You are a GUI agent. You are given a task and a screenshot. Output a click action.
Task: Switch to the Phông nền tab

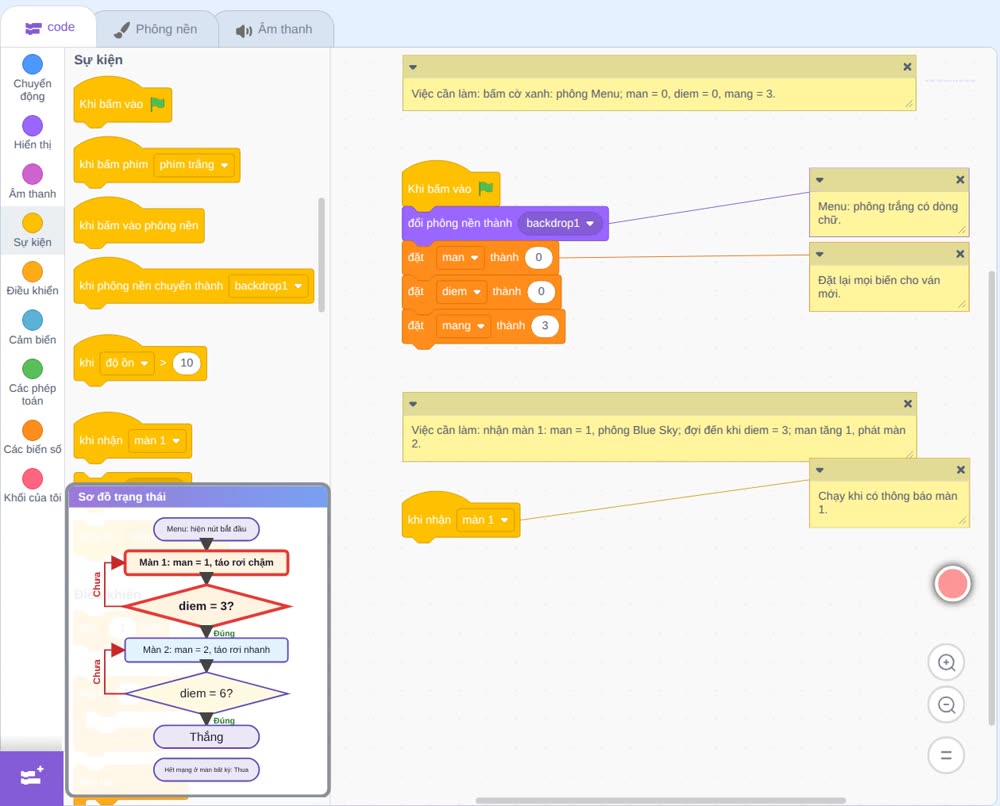coord(155,29)
